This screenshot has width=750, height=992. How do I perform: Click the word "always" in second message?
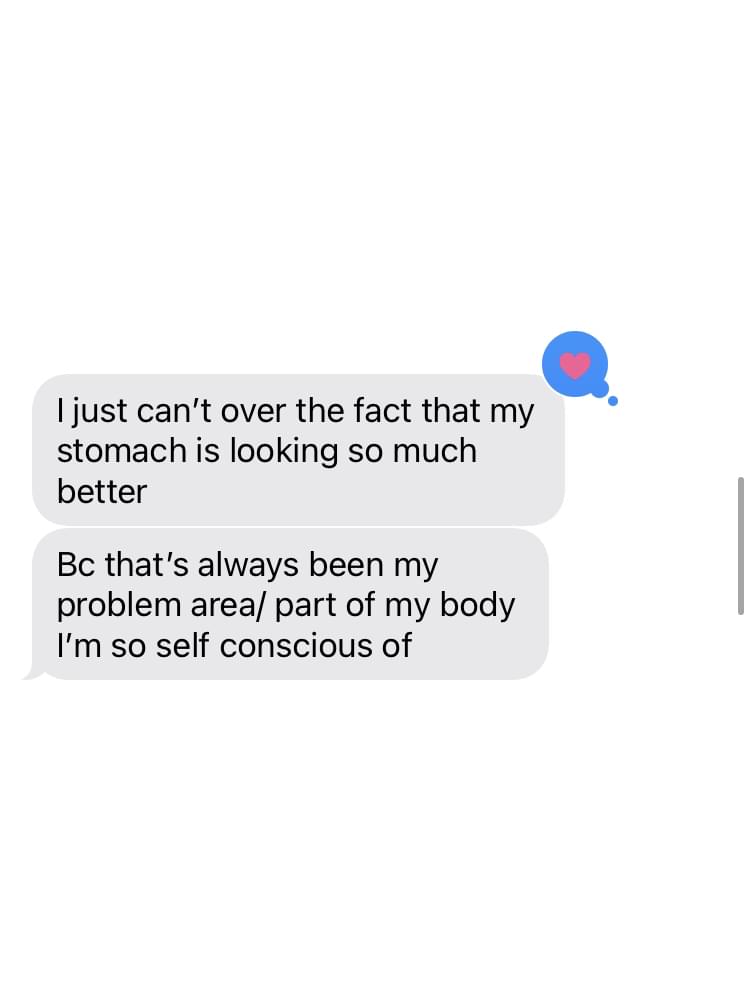pyautogui.click(x=248, y=565)
